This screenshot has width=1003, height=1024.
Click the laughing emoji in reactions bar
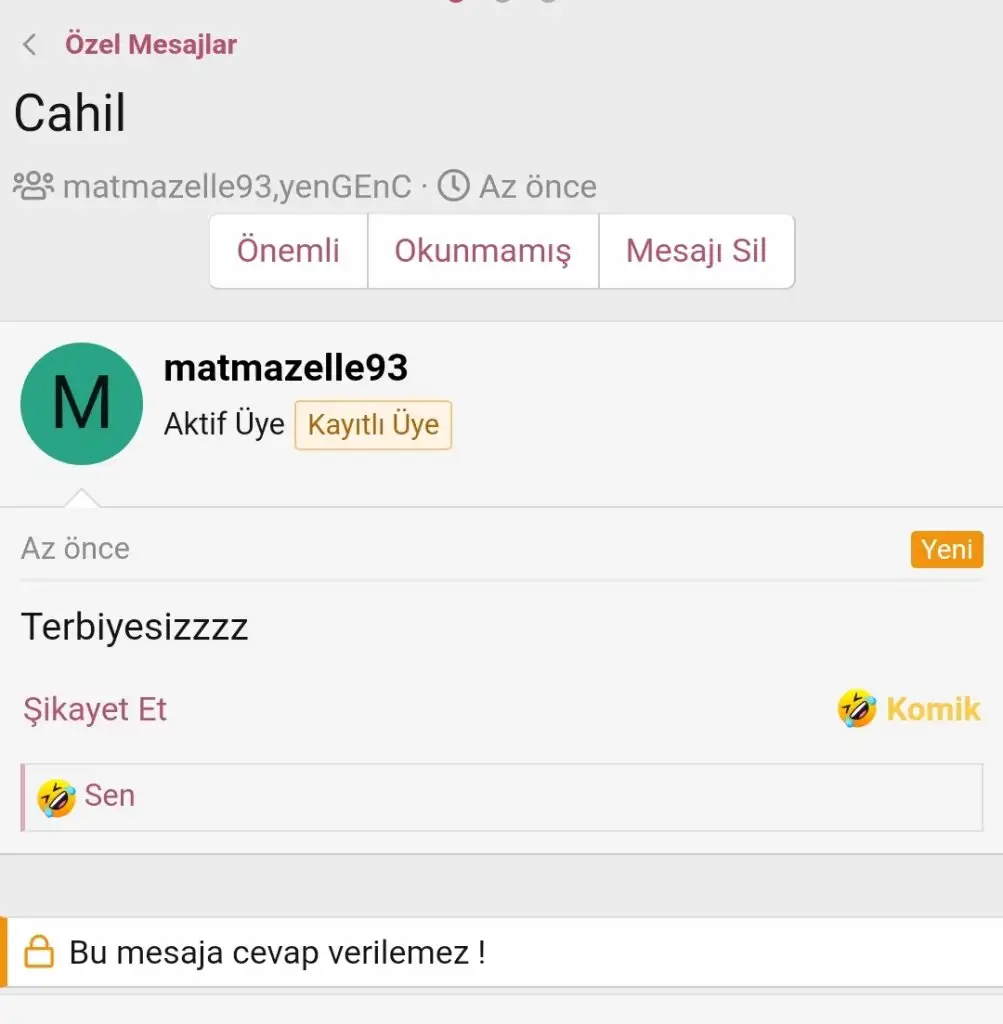click(56, 797)
